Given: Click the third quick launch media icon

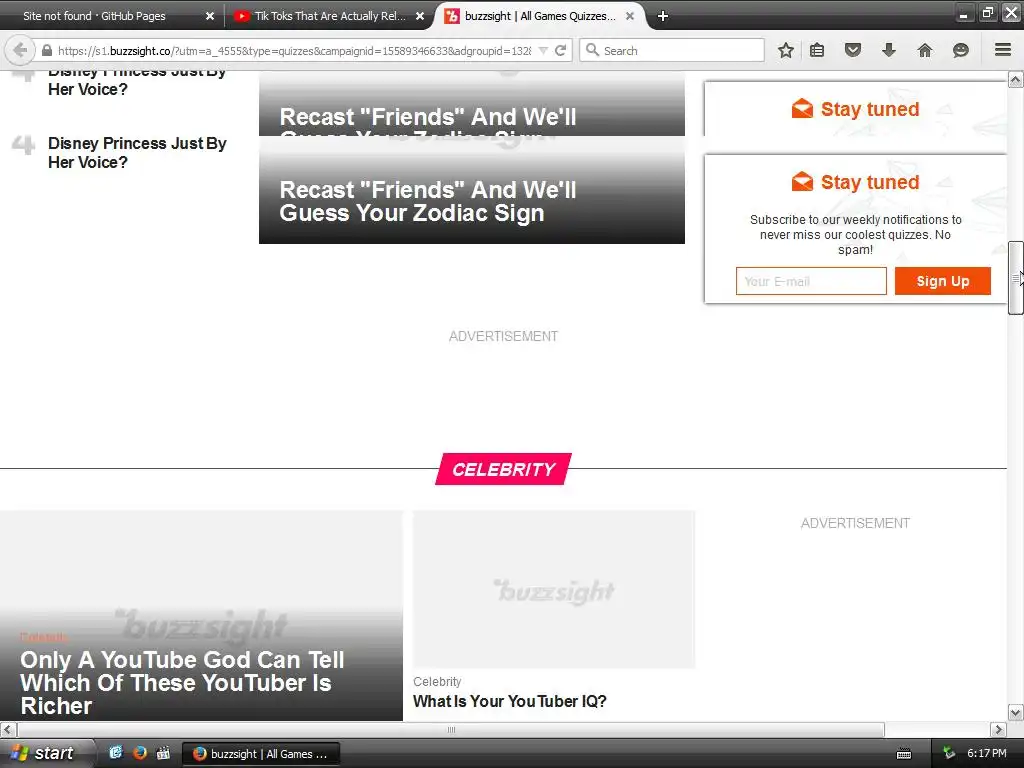Looking at the screenshot, I should tap(163, 753).
